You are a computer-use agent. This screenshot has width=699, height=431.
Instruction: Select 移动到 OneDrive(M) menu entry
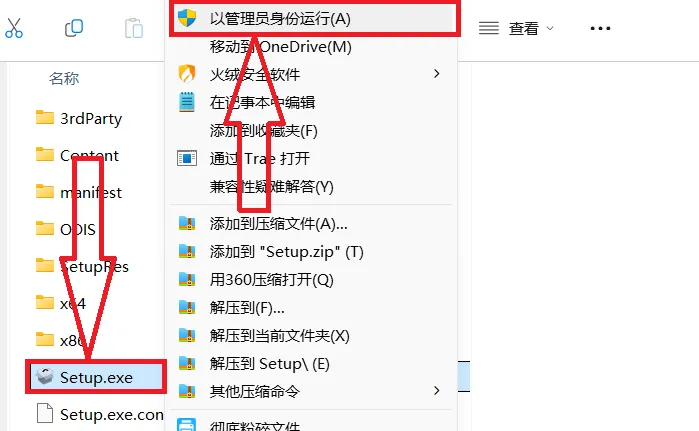click(281, 46)
